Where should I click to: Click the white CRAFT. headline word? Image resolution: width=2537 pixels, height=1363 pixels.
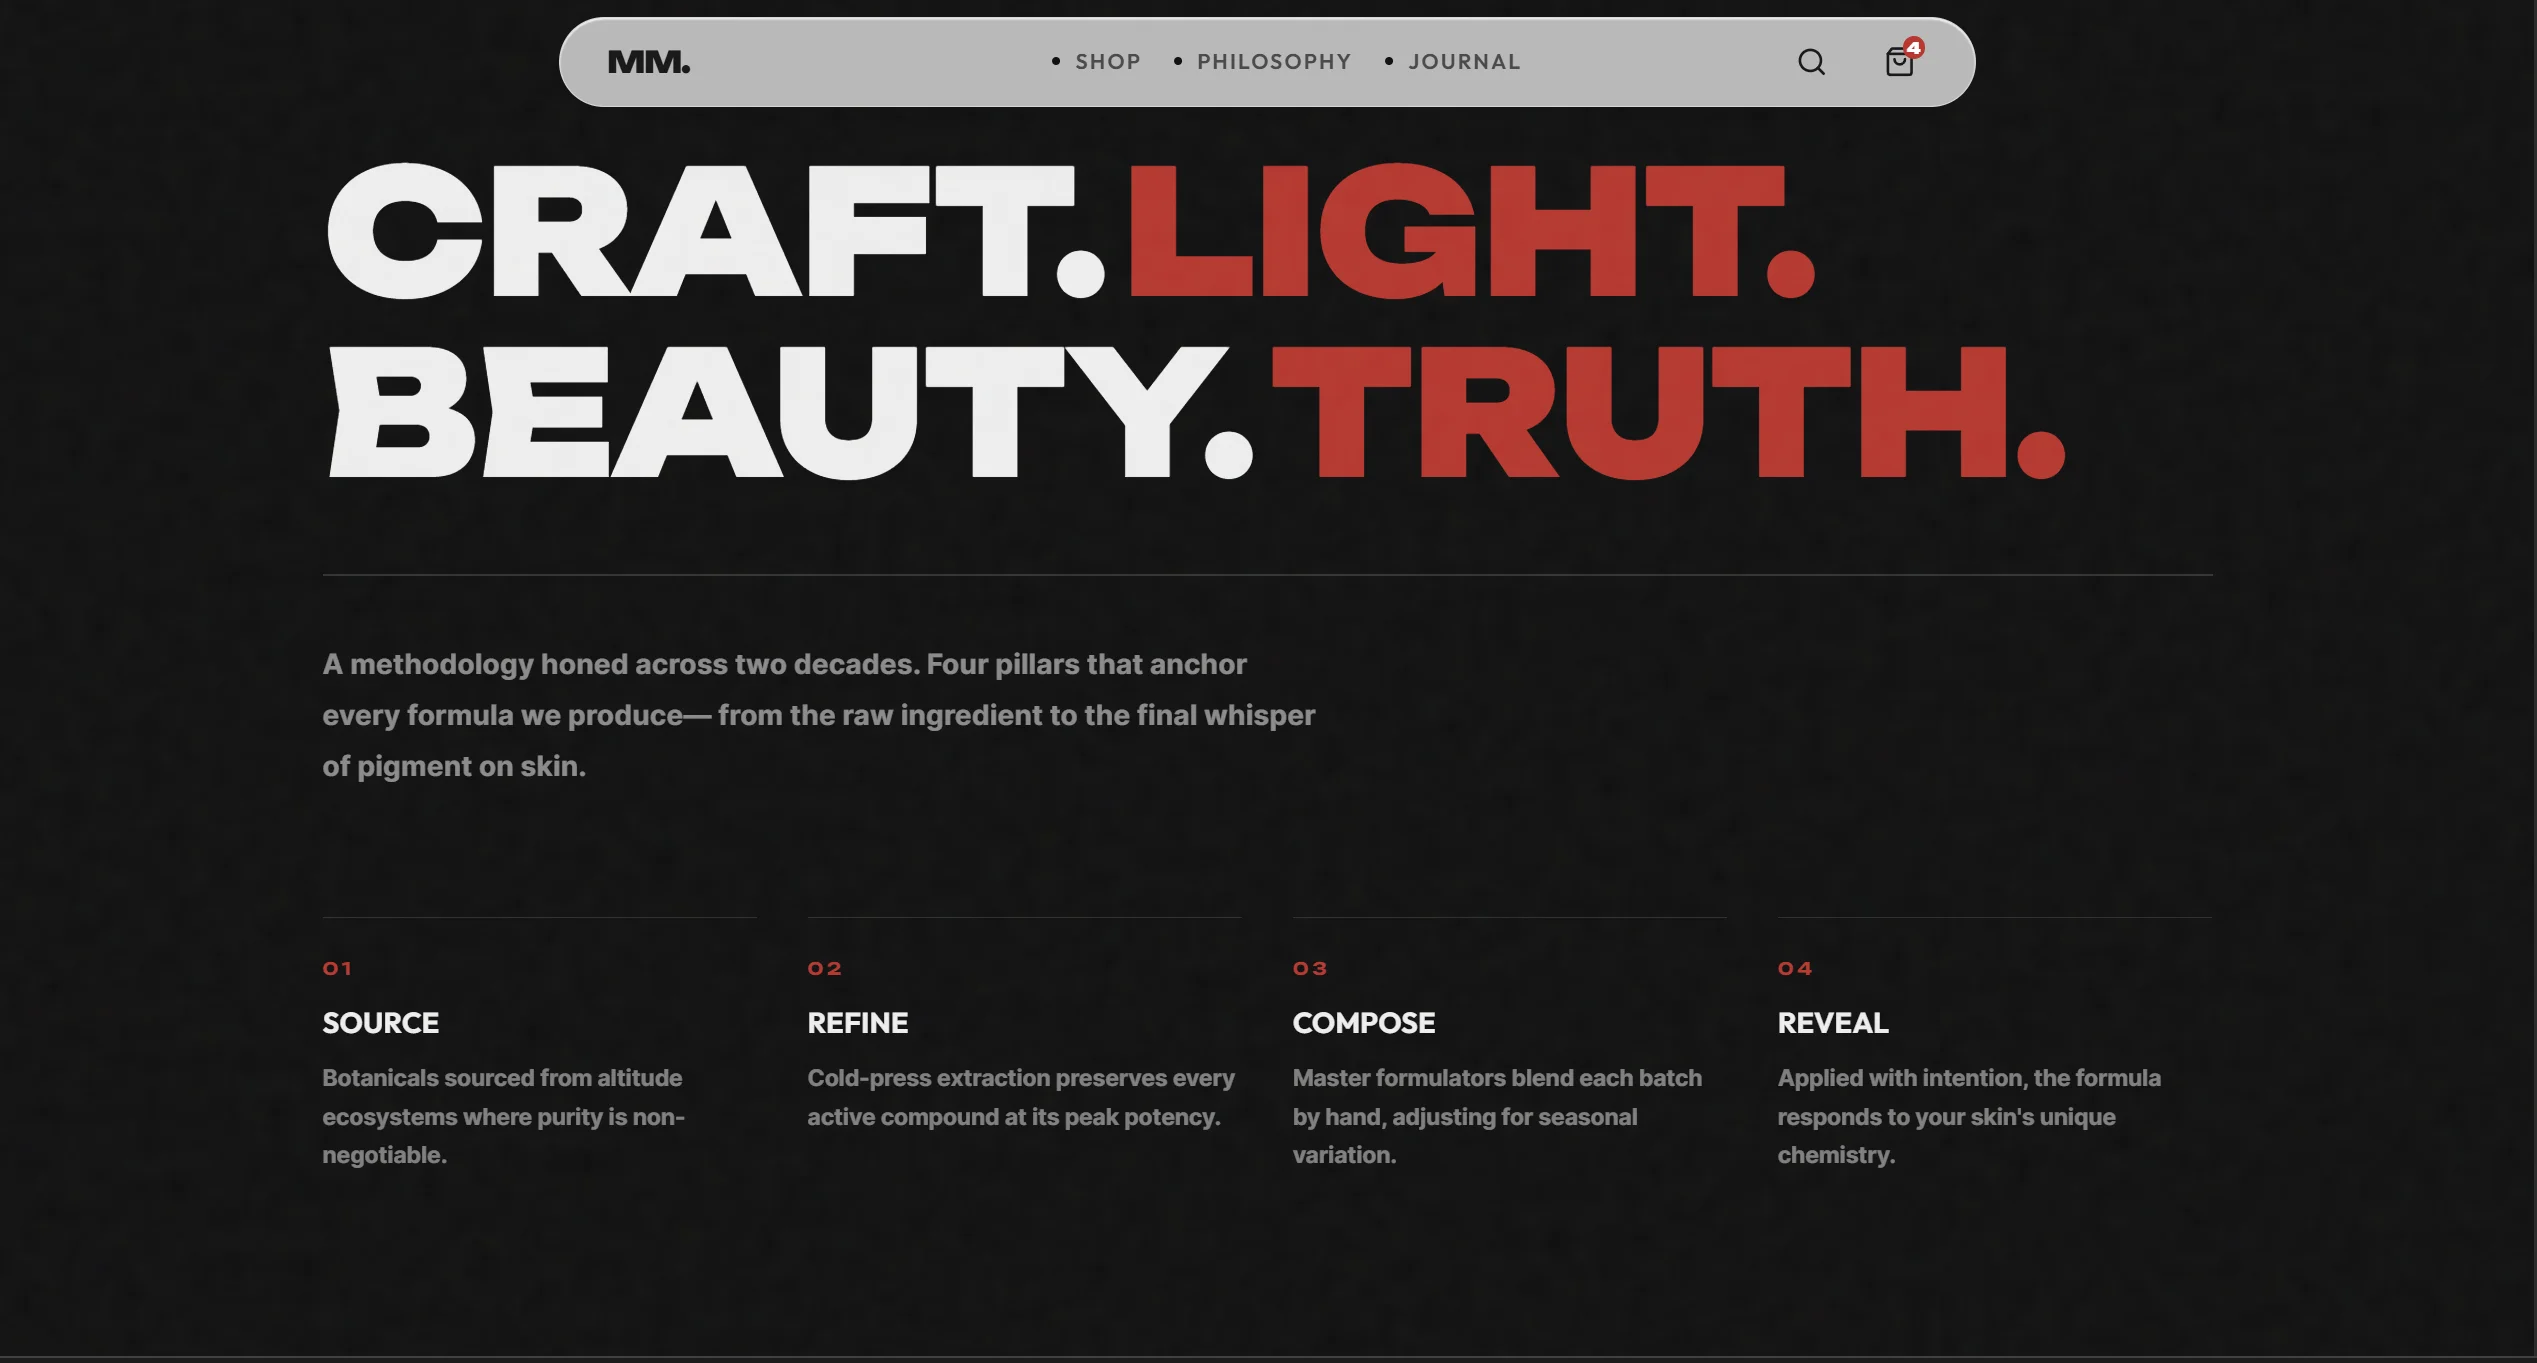[x=714, y=232]
